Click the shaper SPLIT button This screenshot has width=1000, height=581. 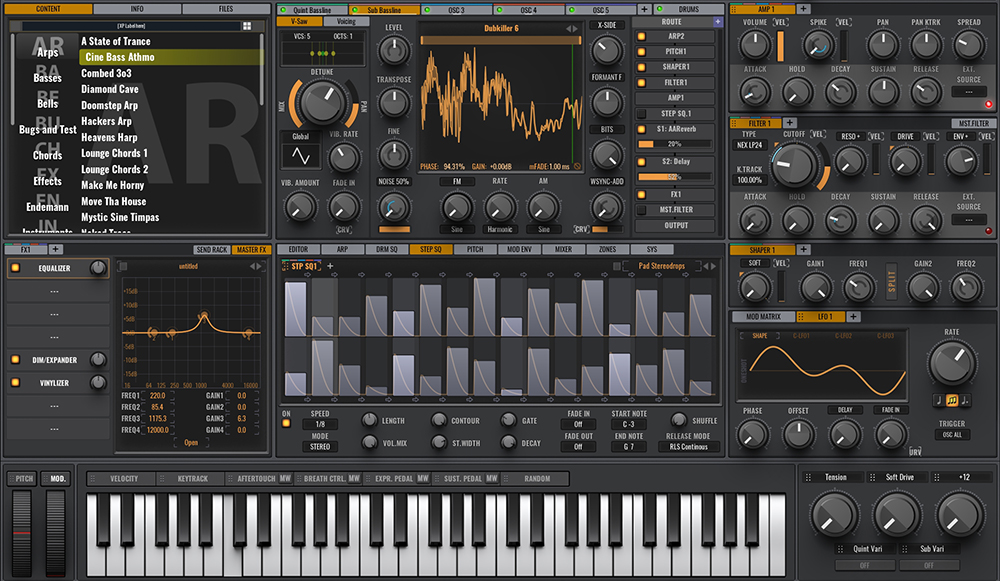pyautogui.click(x=892, y=281)
